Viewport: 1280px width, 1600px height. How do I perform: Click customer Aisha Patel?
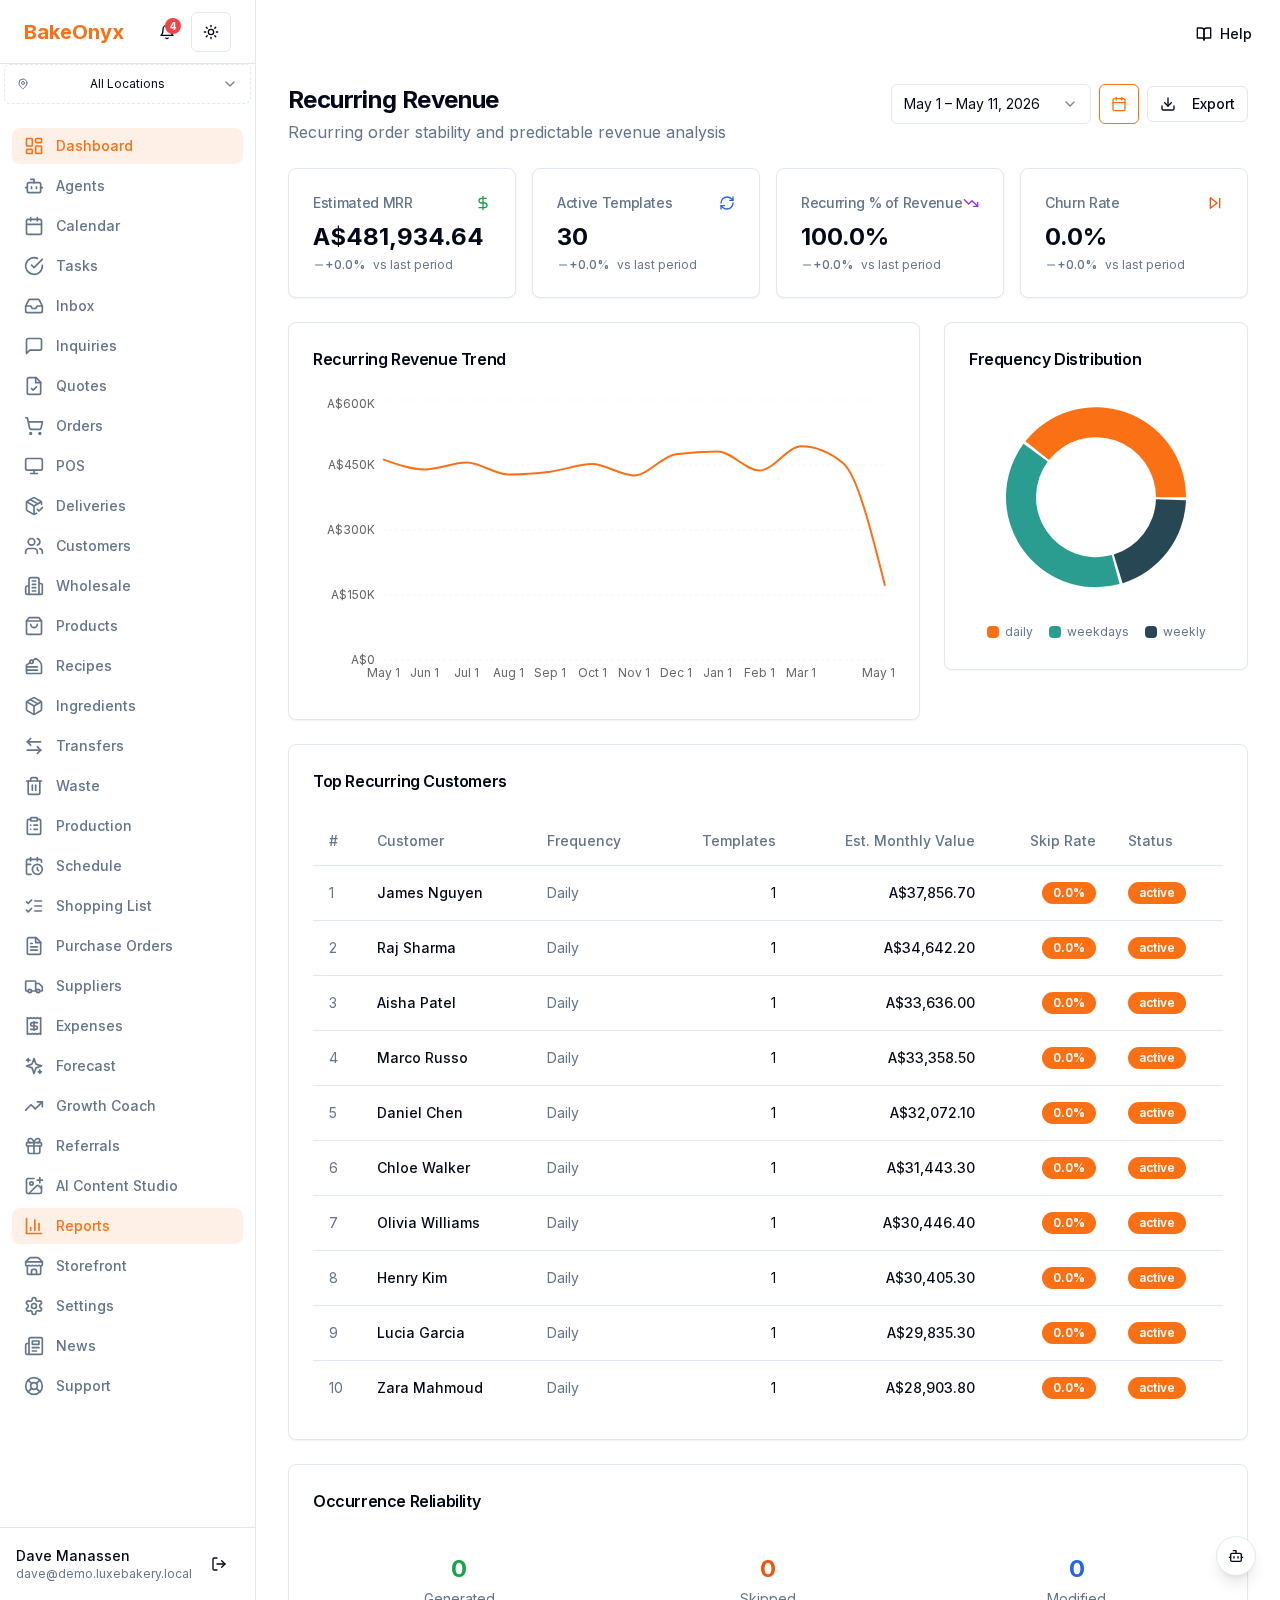coord(416,1003)
